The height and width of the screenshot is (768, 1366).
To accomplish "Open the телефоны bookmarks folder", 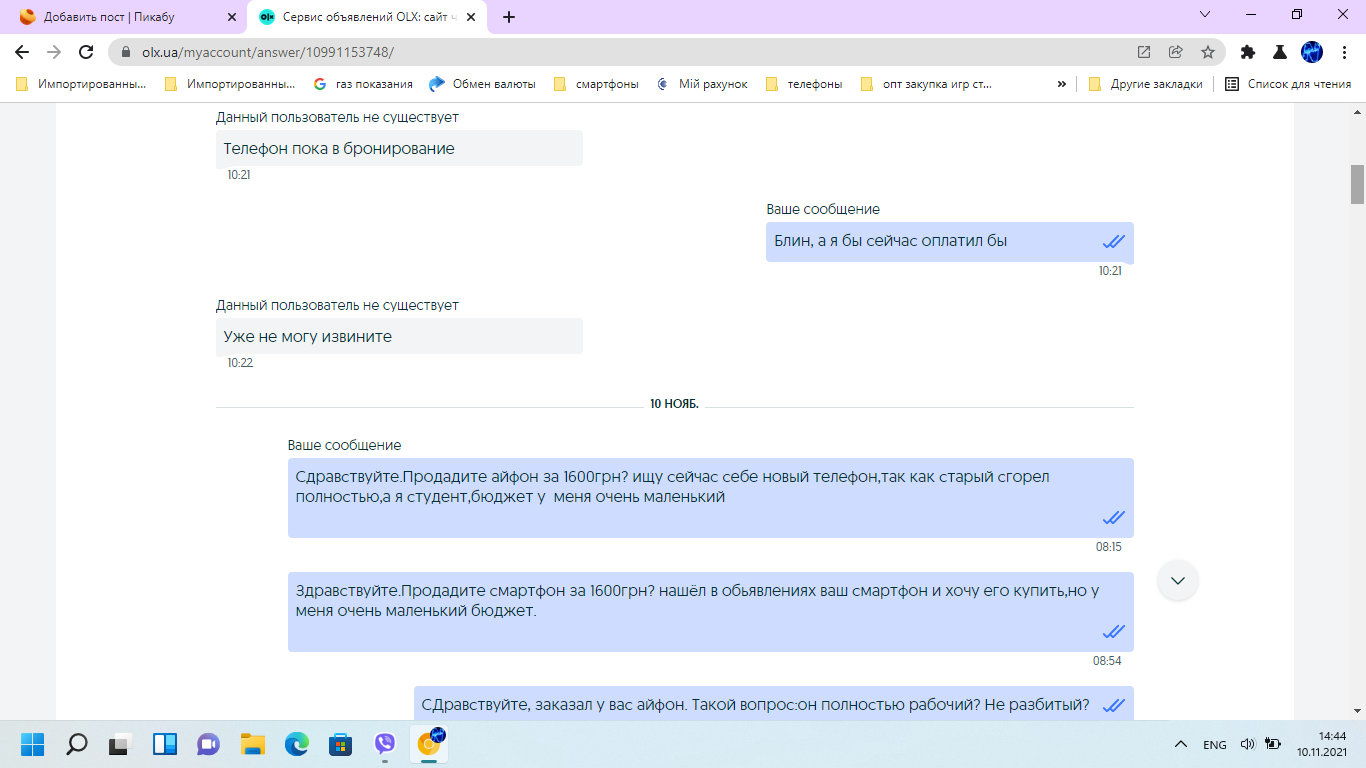I will pyautogui.click(x=804, y=84).
